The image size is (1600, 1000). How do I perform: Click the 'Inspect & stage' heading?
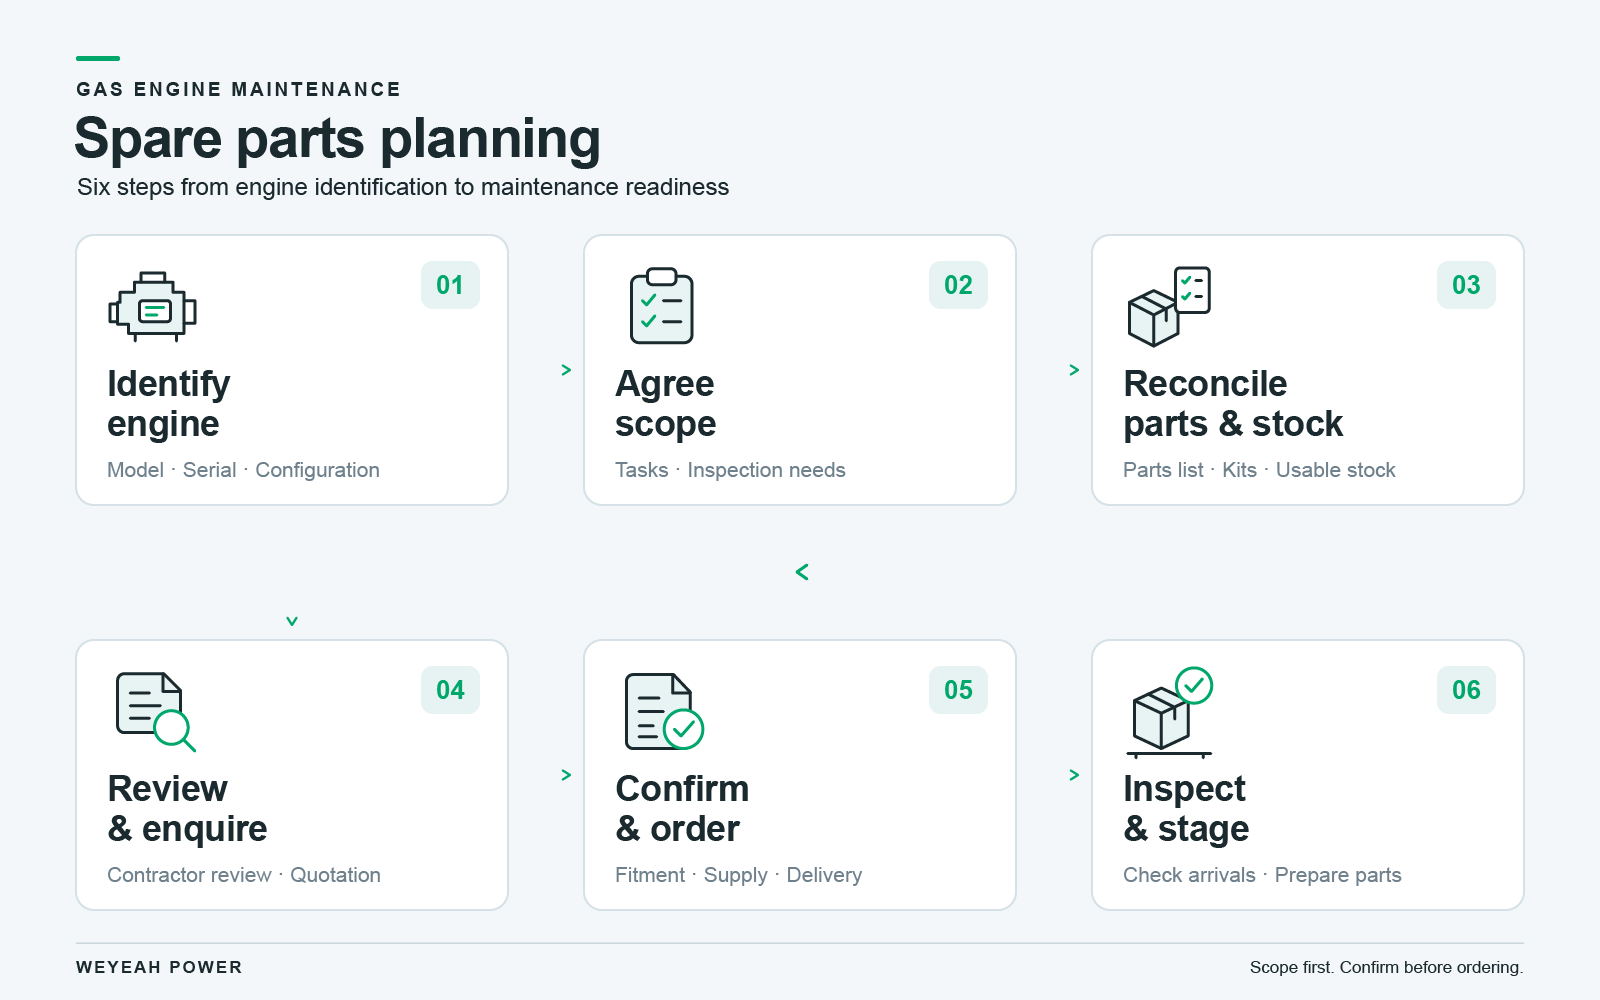pyautogui.click(x=1186, y=809)
